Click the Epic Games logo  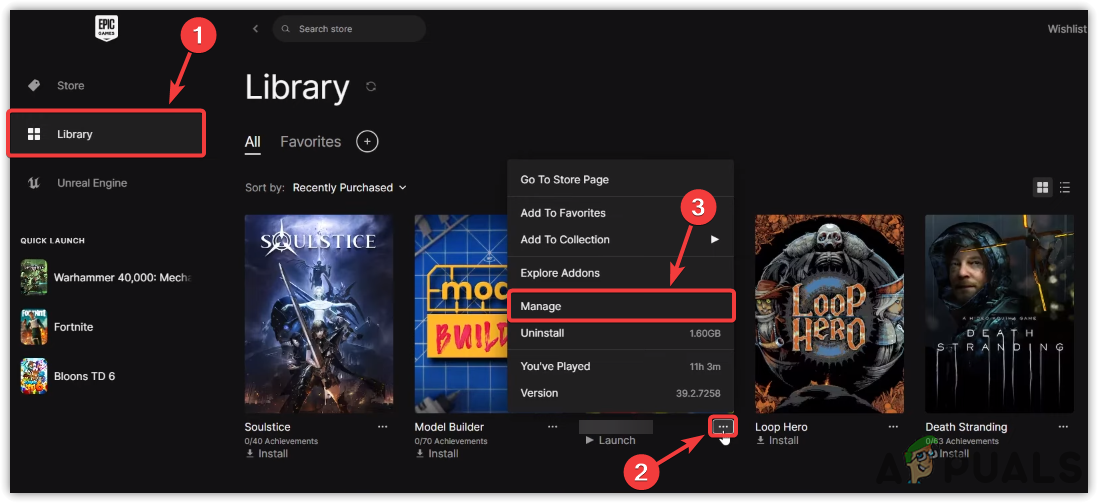(x=106, y=28)
